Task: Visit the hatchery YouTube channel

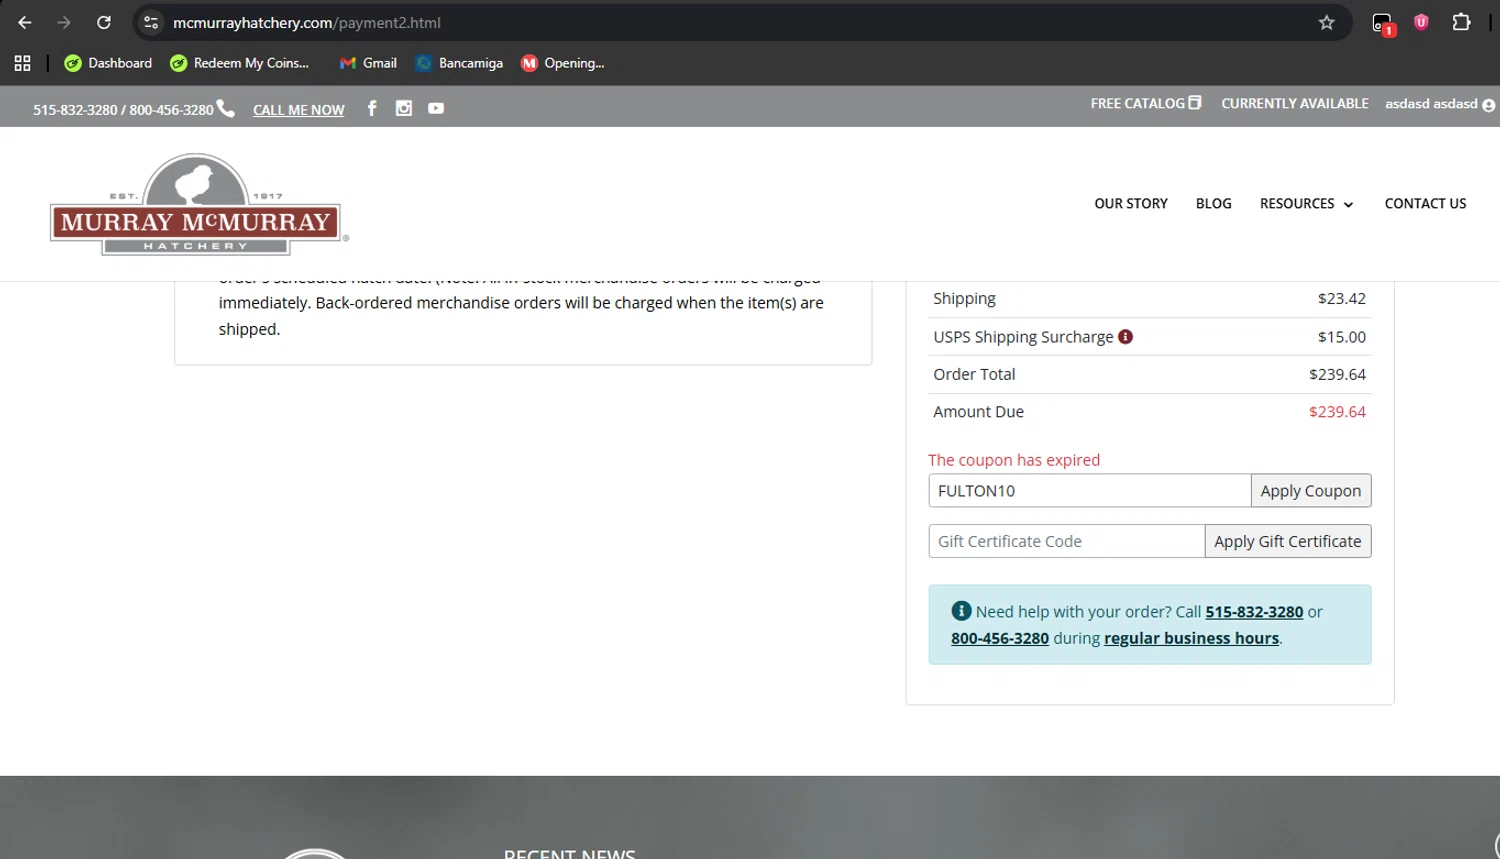Action: tap(436, 108)
